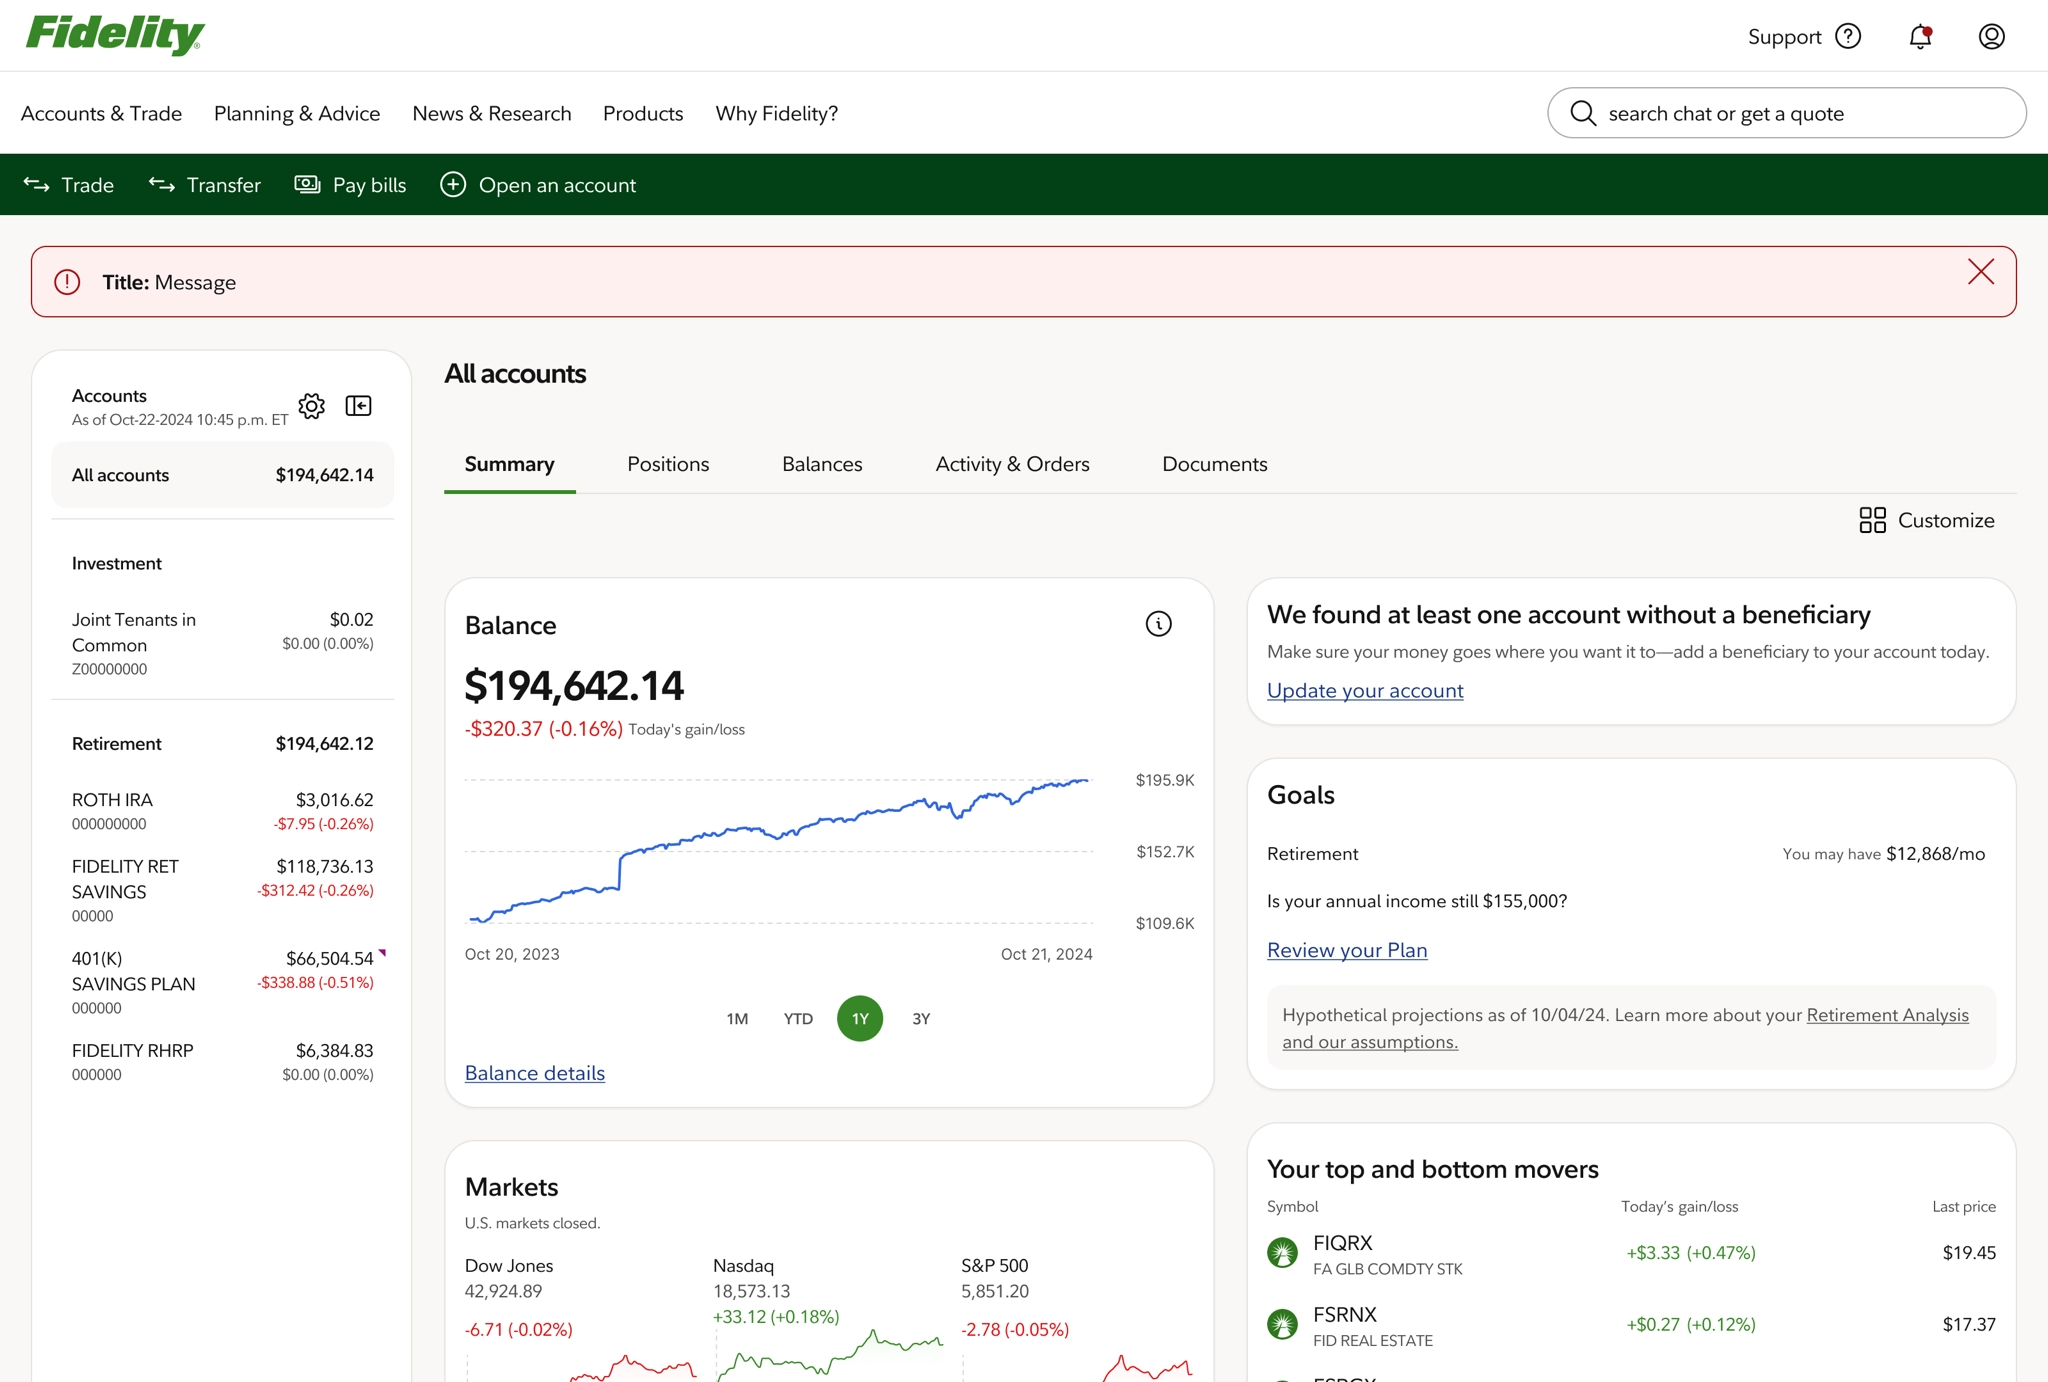Select the 3Y chart time range
Viewport: 2048px width, 1382px height.
920,1018
